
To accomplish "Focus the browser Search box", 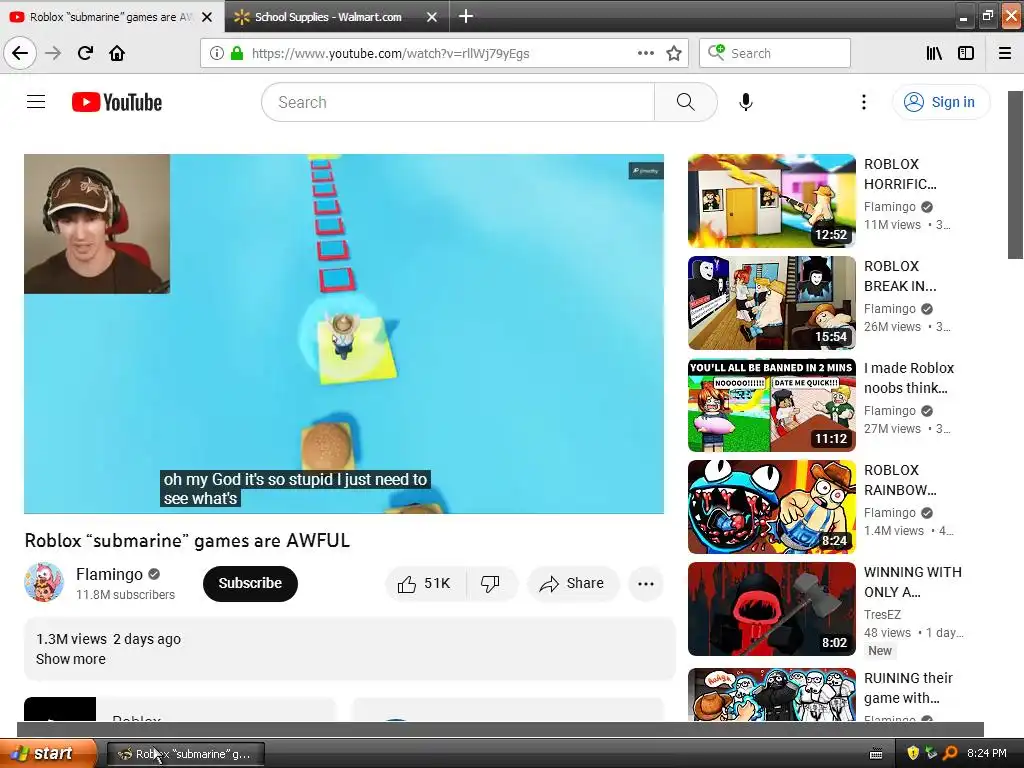I will (x=775, y=54).
